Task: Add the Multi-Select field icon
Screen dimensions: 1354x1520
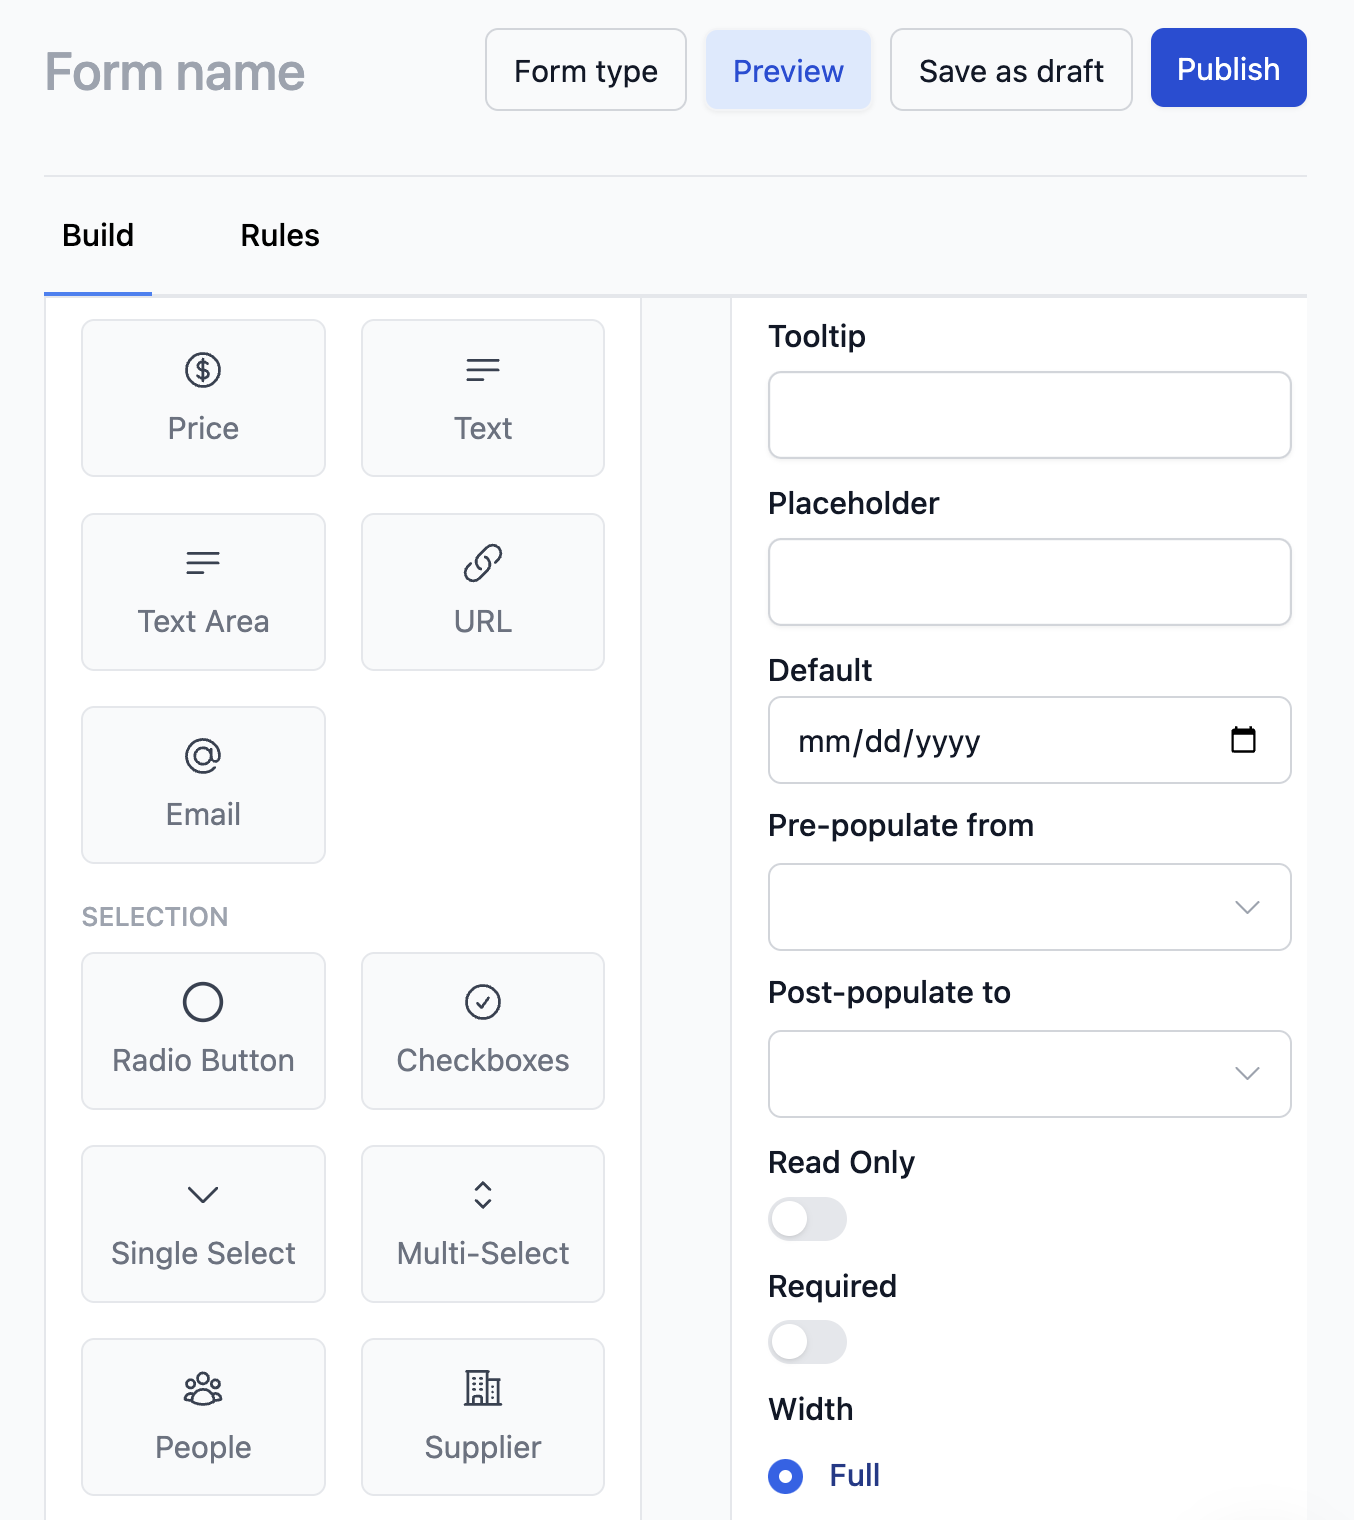Action: click(x=483, y=1224)
